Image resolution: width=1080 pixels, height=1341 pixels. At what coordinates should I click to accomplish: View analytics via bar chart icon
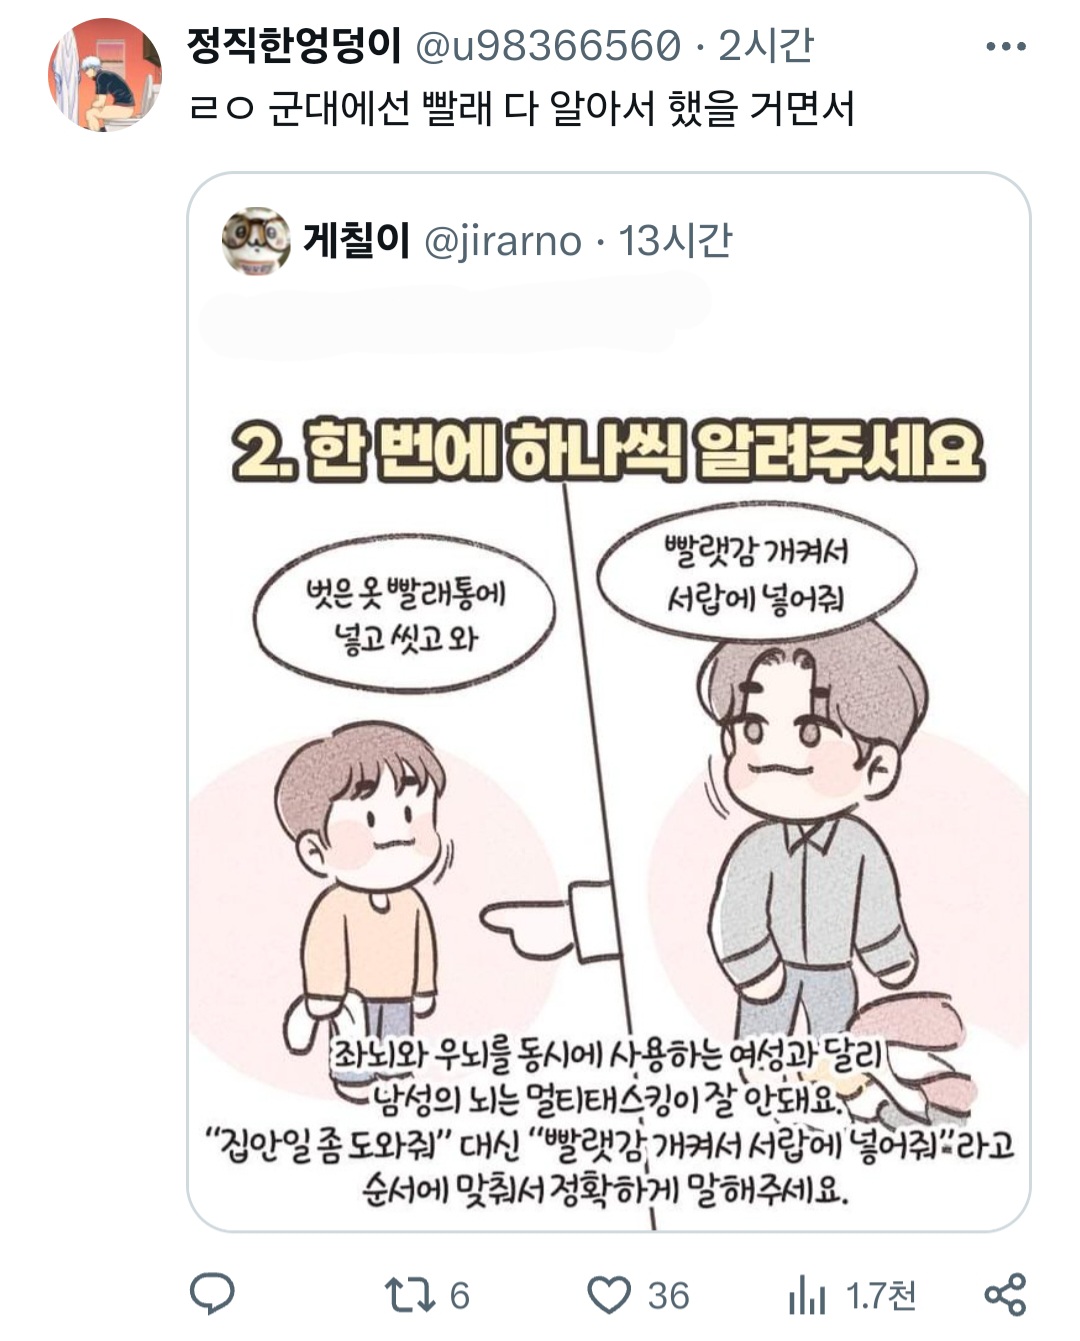pyautogui.click(x=807, y=1295)
